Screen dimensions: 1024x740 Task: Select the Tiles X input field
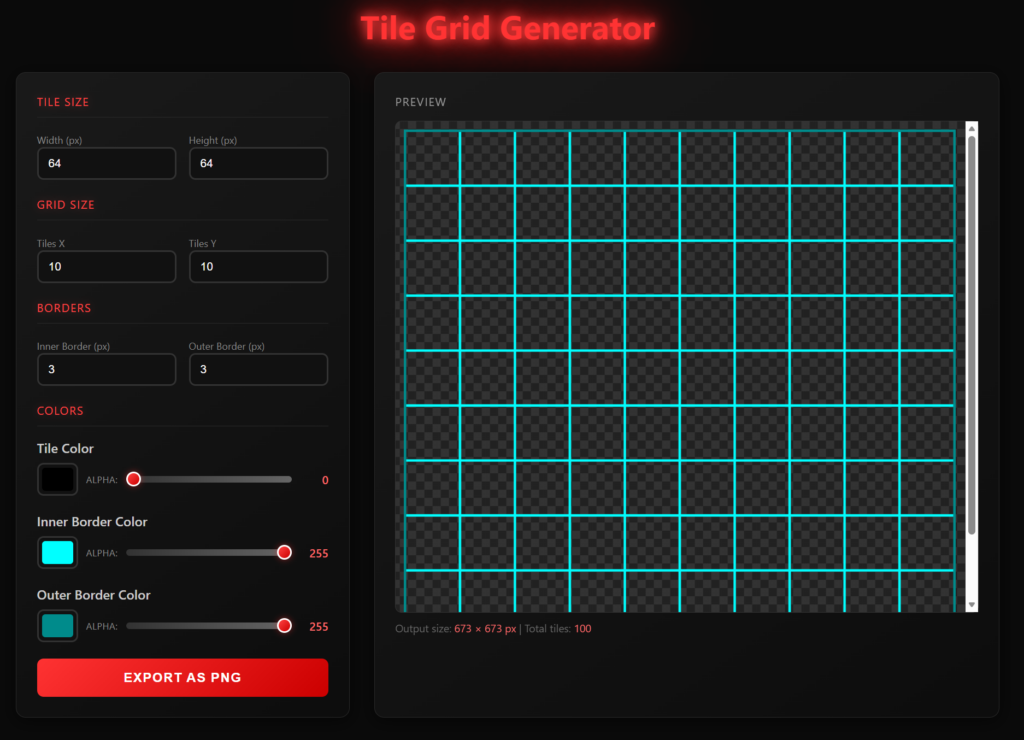(106, 267)
